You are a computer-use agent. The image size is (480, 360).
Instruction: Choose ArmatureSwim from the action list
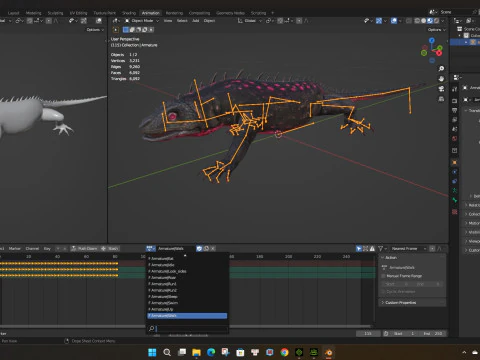pyautogui.click(x=187, y=303)
